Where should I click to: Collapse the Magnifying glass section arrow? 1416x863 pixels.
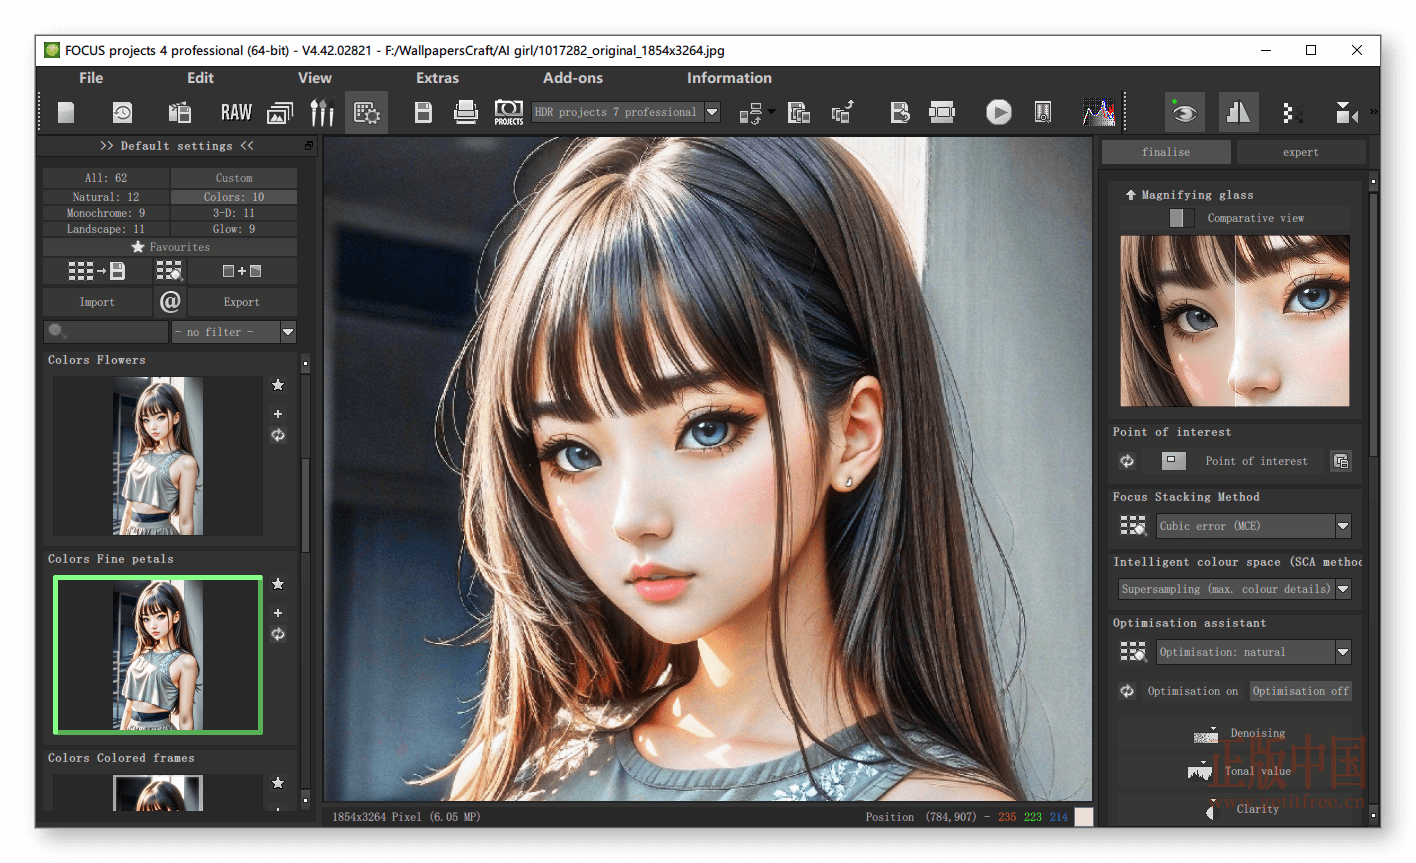point(1130,195)
